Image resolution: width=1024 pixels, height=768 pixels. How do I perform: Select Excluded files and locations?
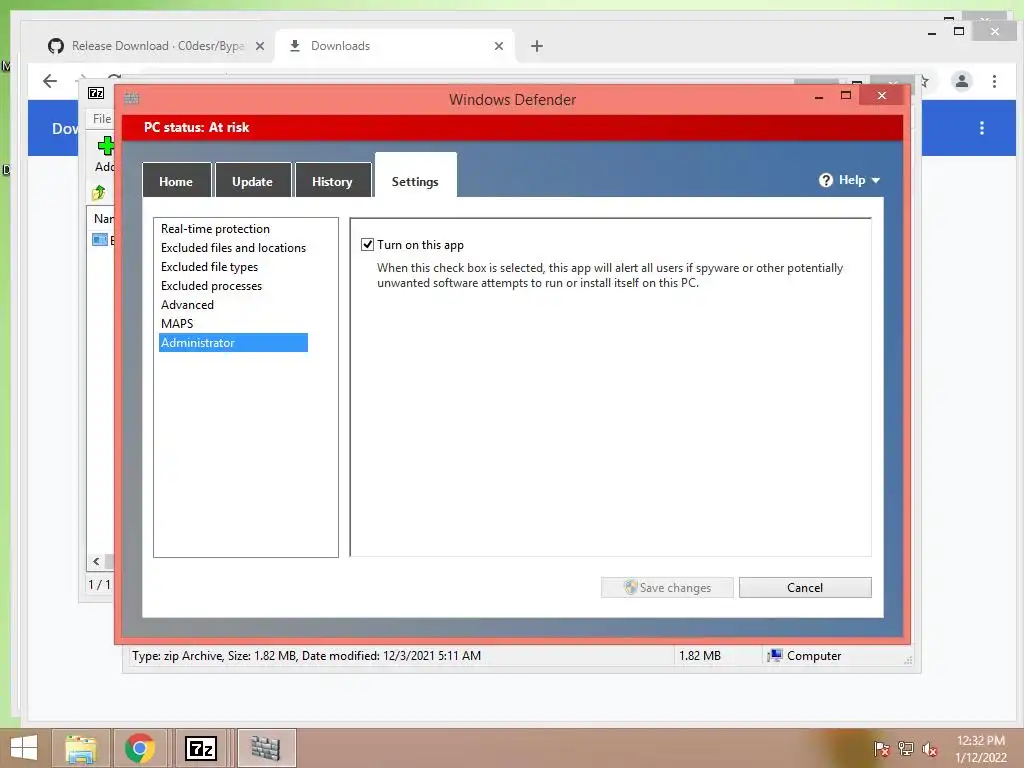pos(233,248)
